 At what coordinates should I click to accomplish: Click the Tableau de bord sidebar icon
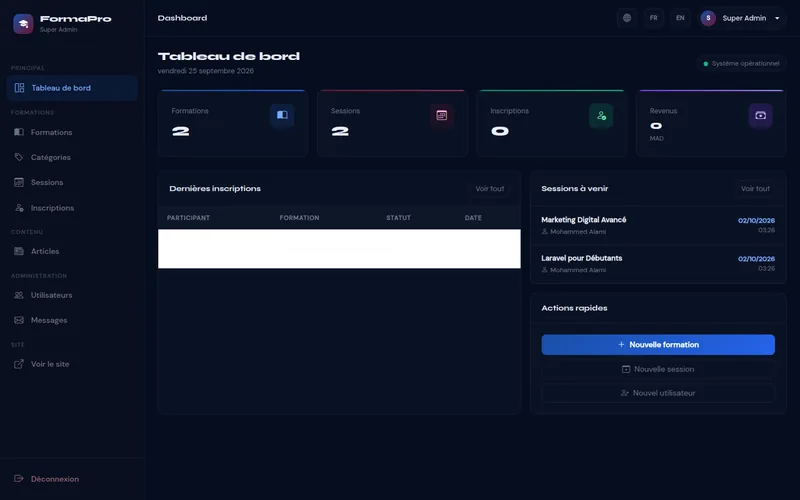click(x=19, y=88)
